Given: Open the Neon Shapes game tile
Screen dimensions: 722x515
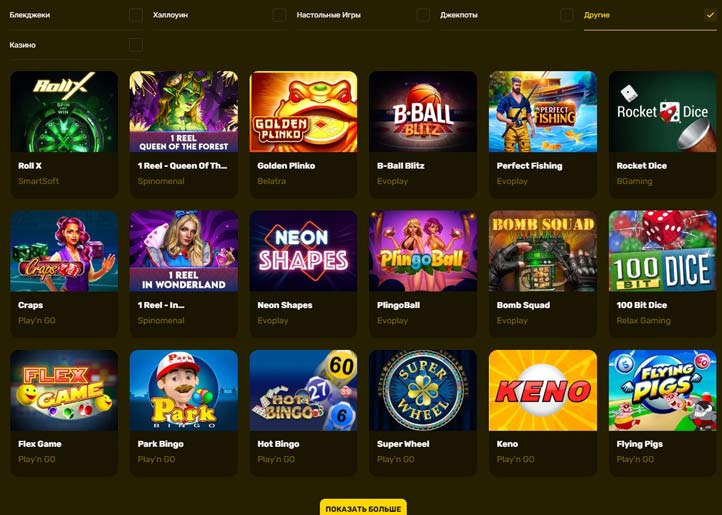Looking at the screenshot, I should [303, 252].
